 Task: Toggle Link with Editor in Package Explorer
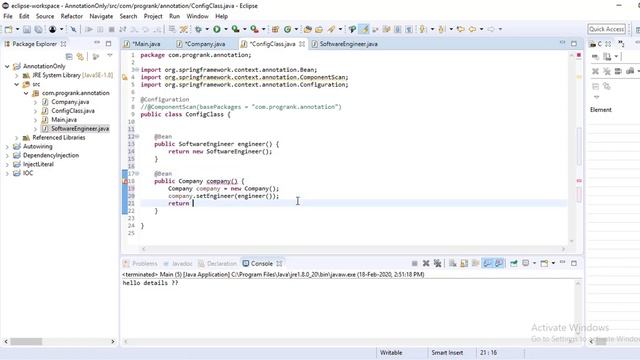[x=80, y=57]
